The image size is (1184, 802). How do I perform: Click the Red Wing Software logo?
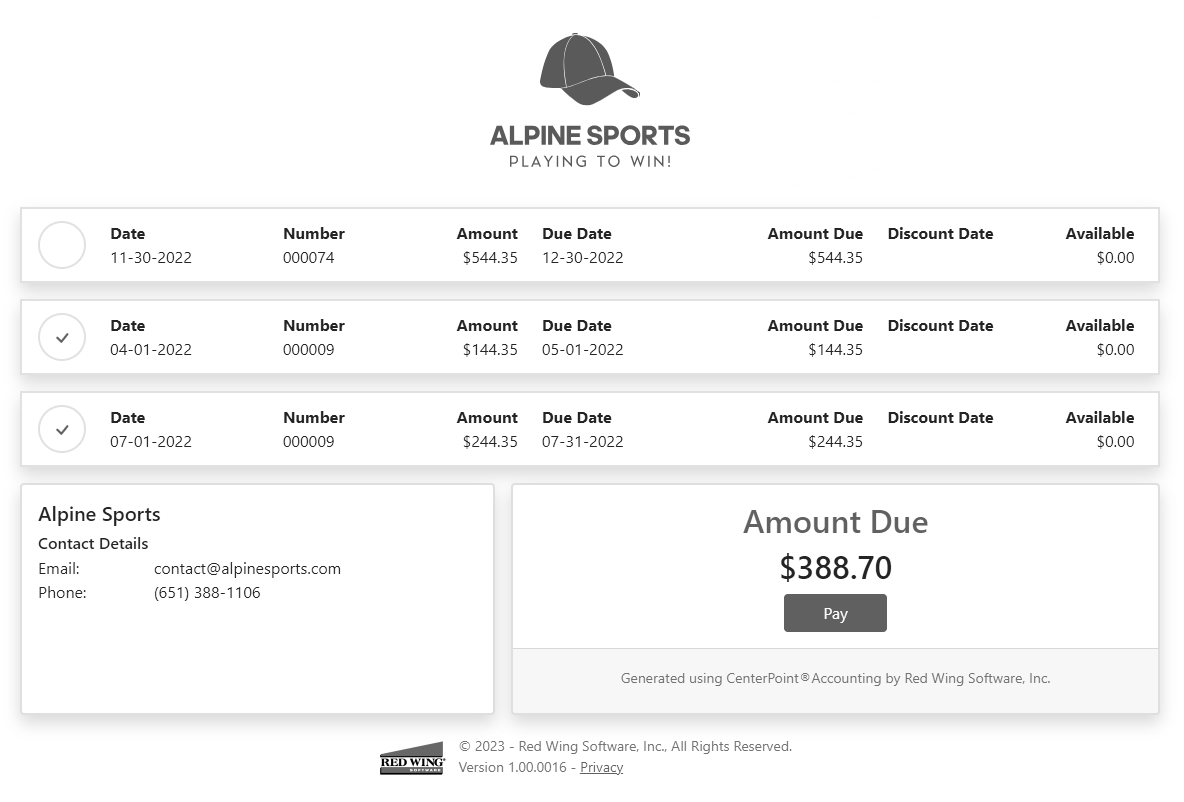(412, 759)
